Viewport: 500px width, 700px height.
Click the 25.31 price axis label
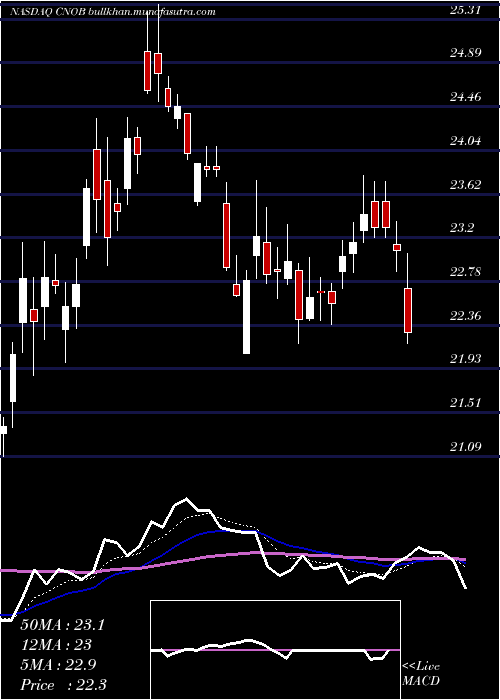click(466, 9)
